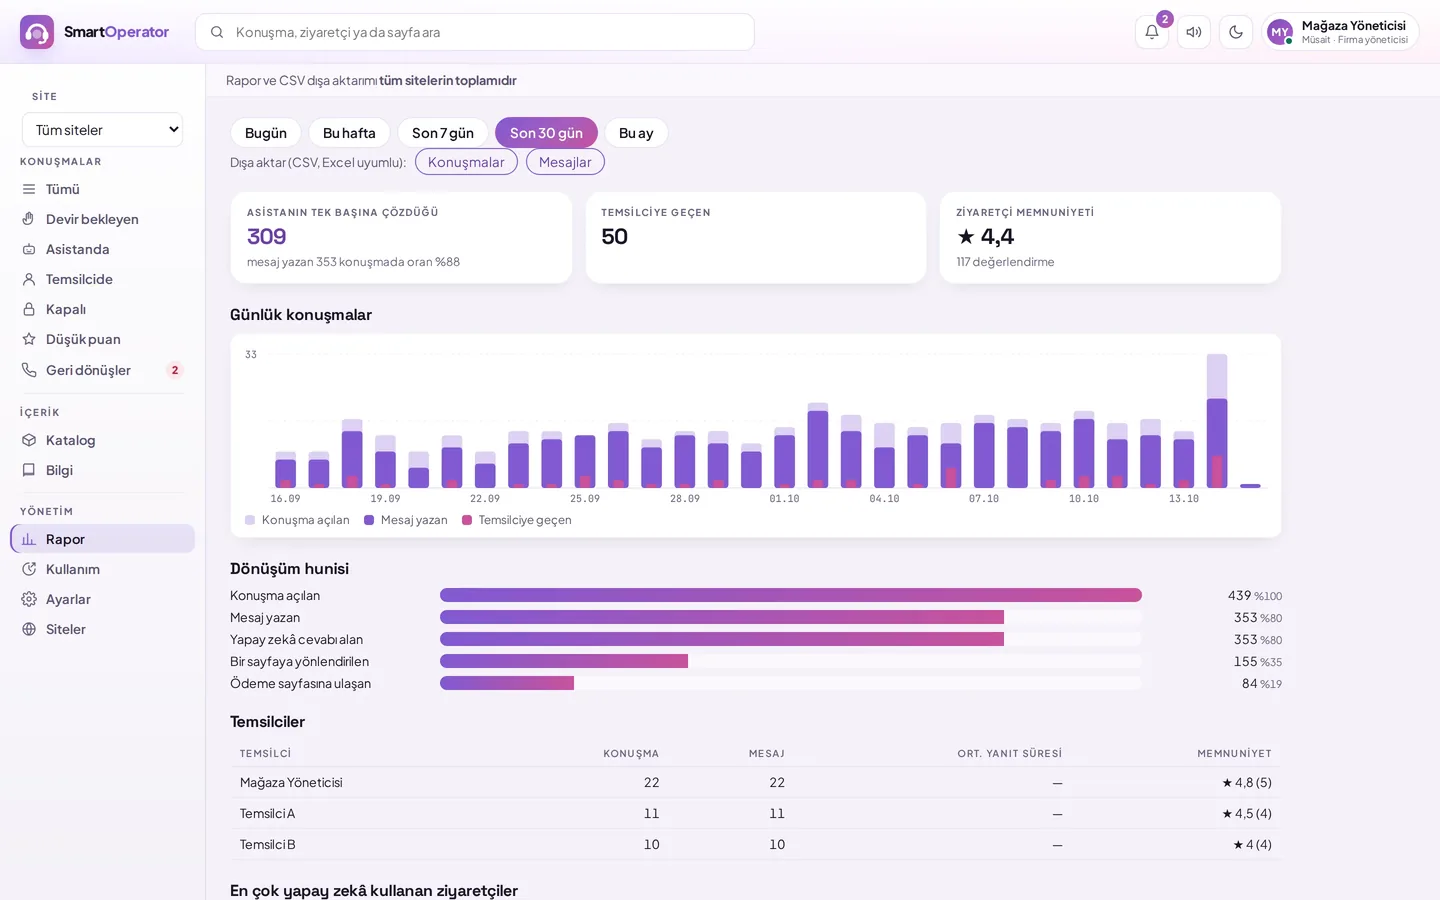
Task: Click the Katalog box icon
Action: 29,440
